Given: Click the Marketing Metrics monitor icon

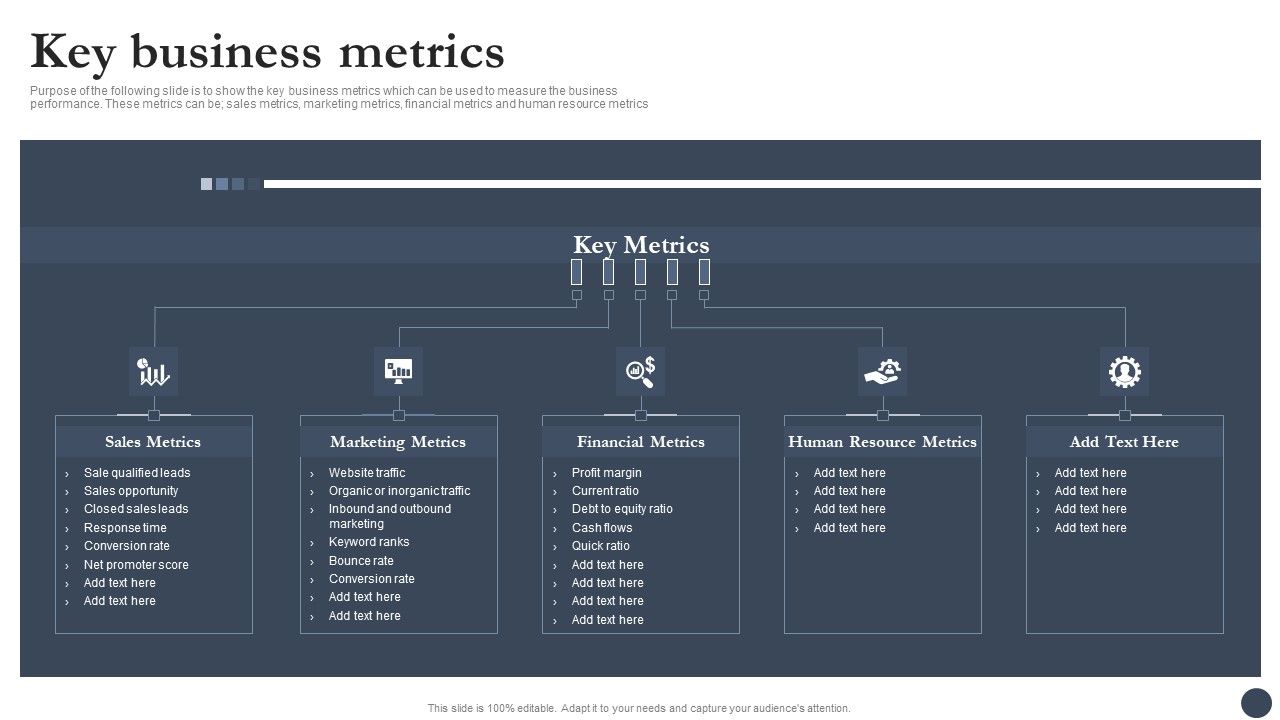Looking at the screenshot, I should [398, 371].
